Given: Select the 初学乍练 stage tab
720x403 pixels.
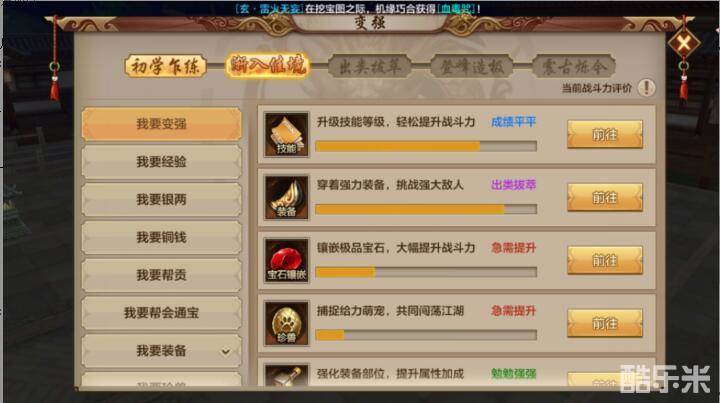Looking at the screenshot, I should point(165,67).
